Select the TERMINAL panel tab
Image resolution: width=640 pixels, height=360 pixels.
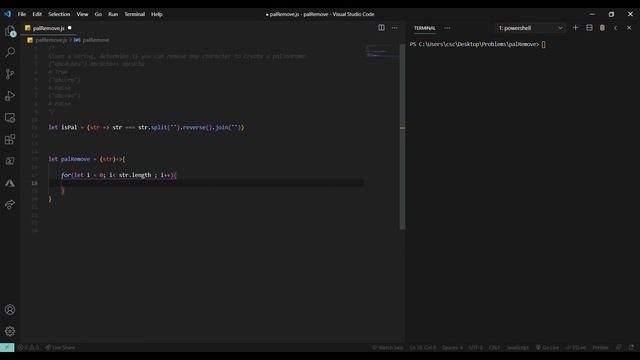(x=424, y=28)
